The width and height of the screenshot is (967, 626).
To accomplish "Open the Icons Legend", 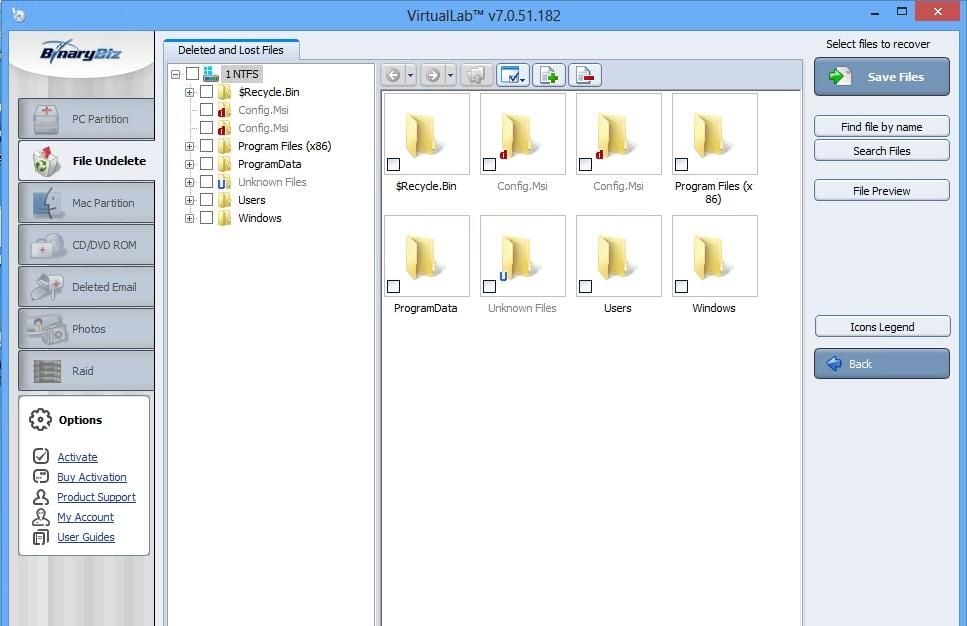I will [x=883, y=326].
